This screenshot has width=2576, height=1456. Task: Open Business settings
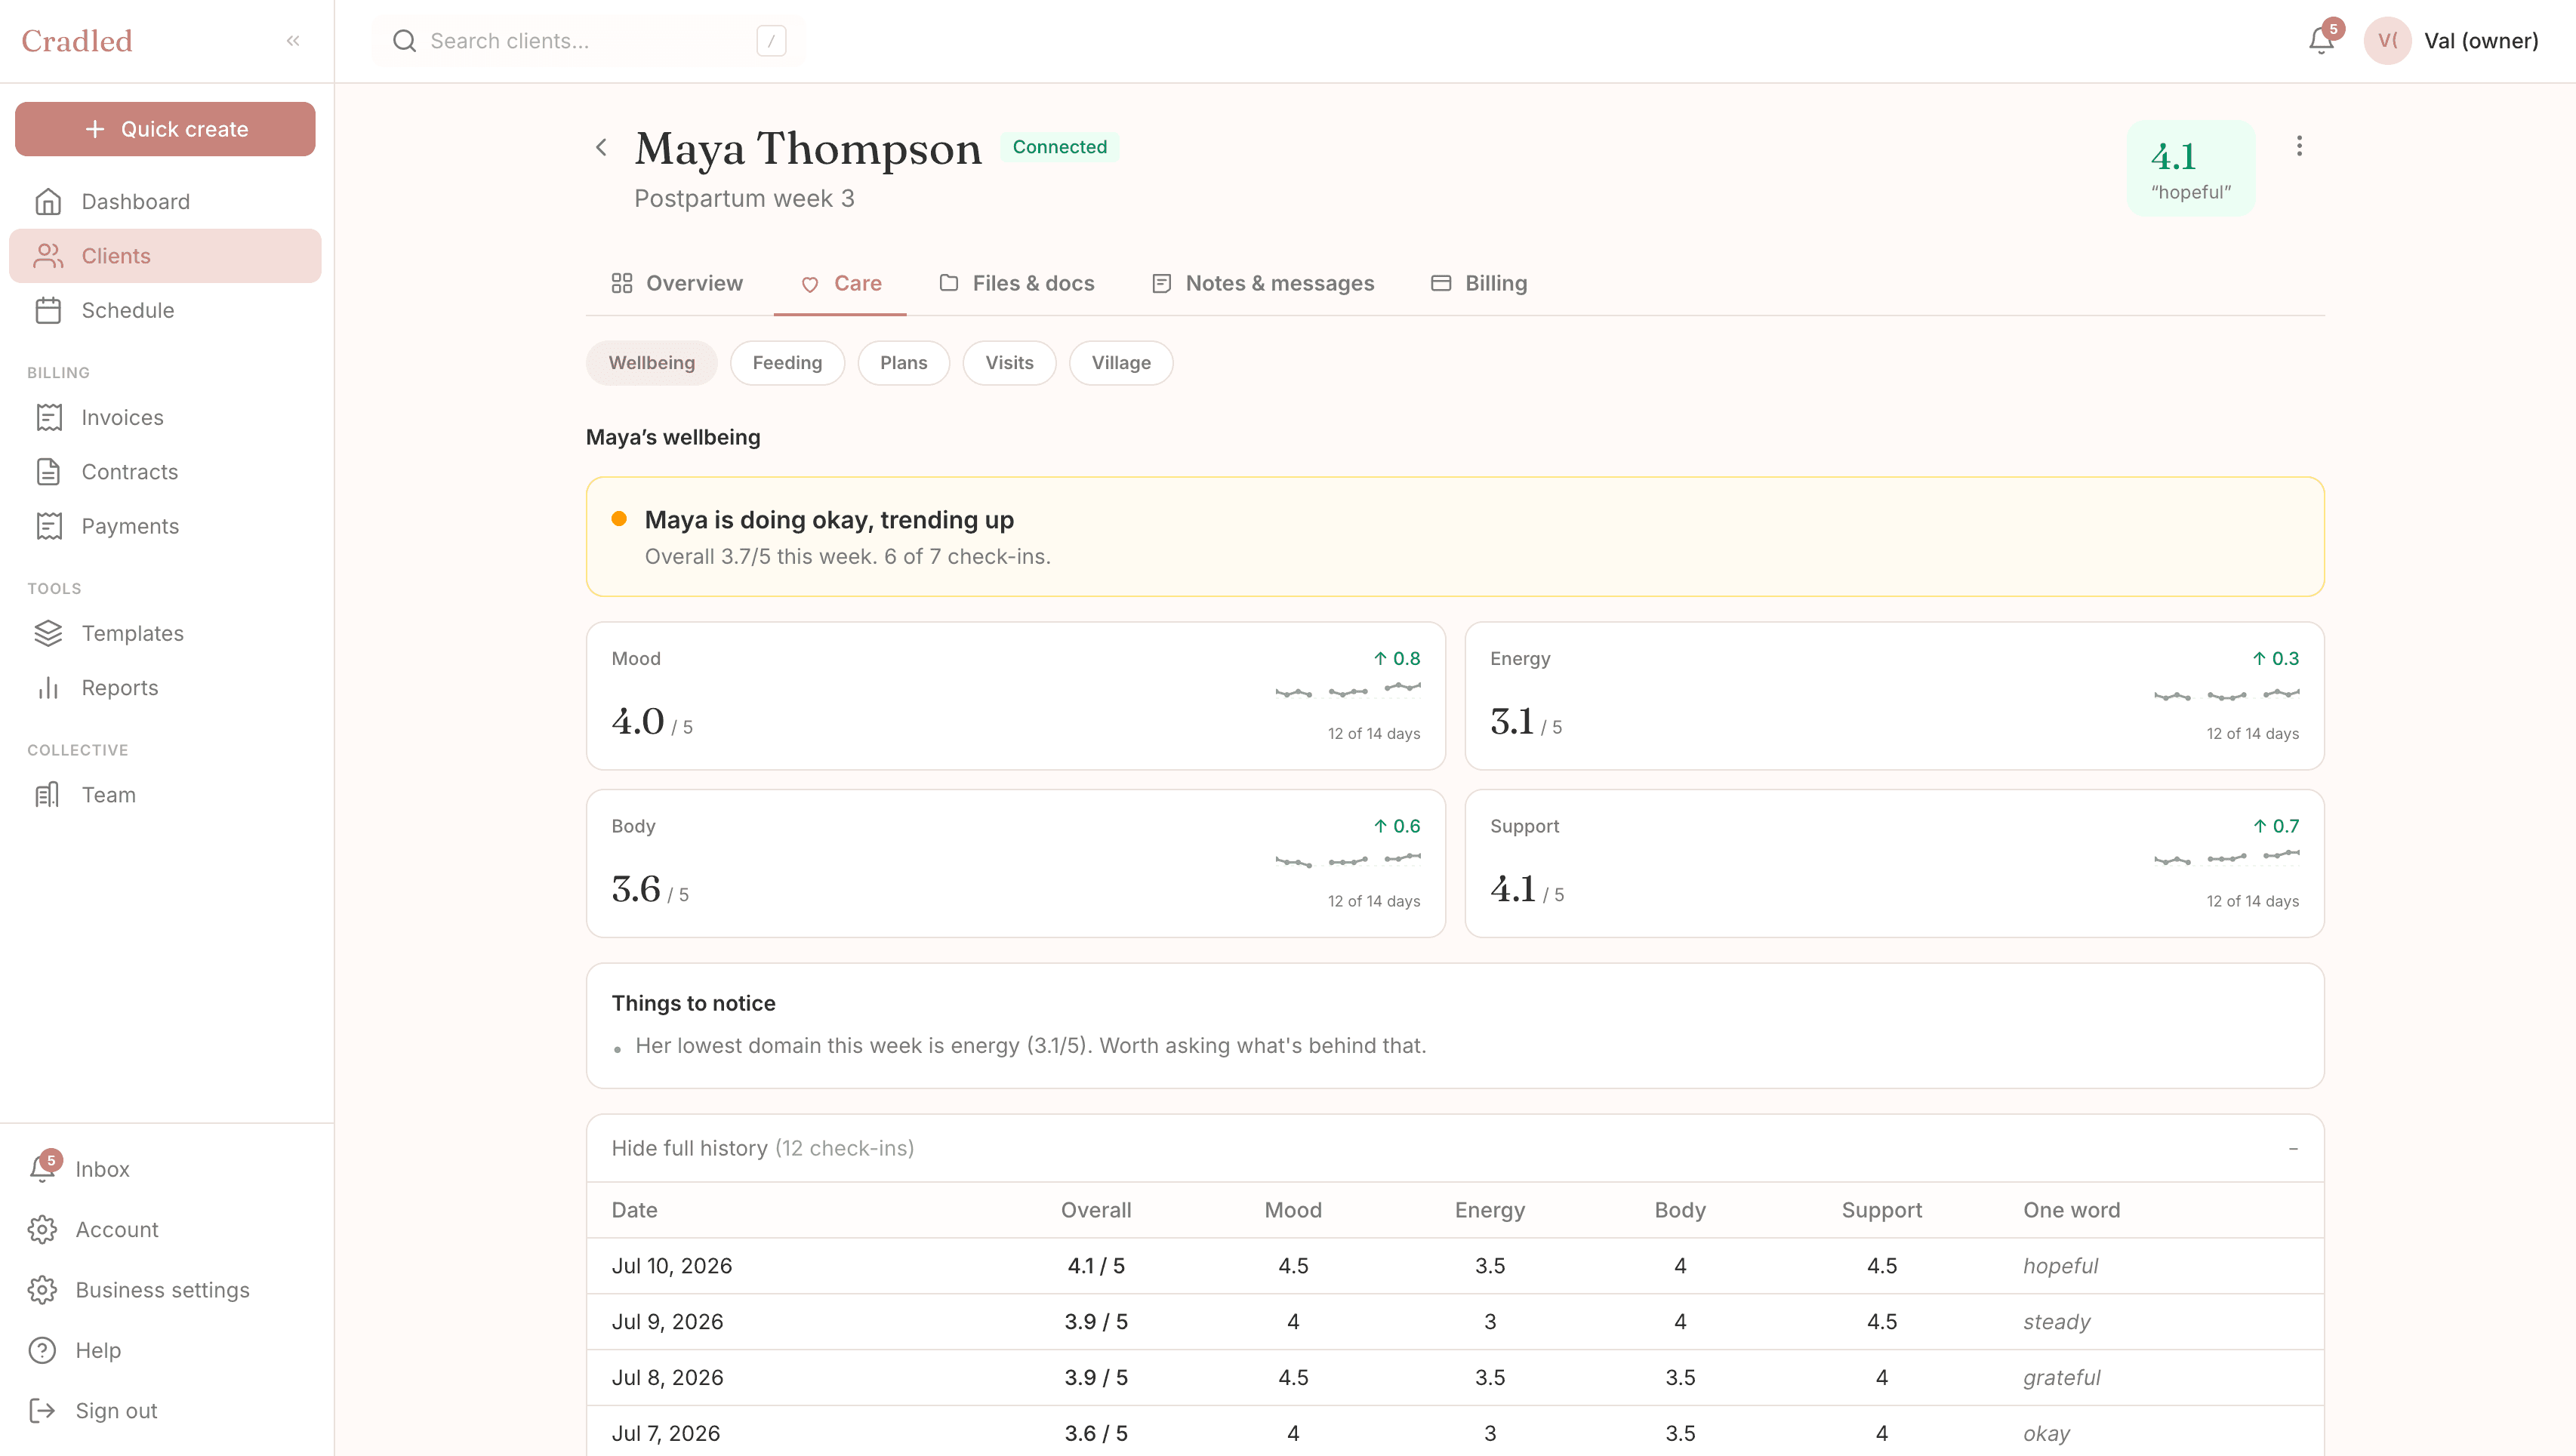click(x=165, y=1290)
